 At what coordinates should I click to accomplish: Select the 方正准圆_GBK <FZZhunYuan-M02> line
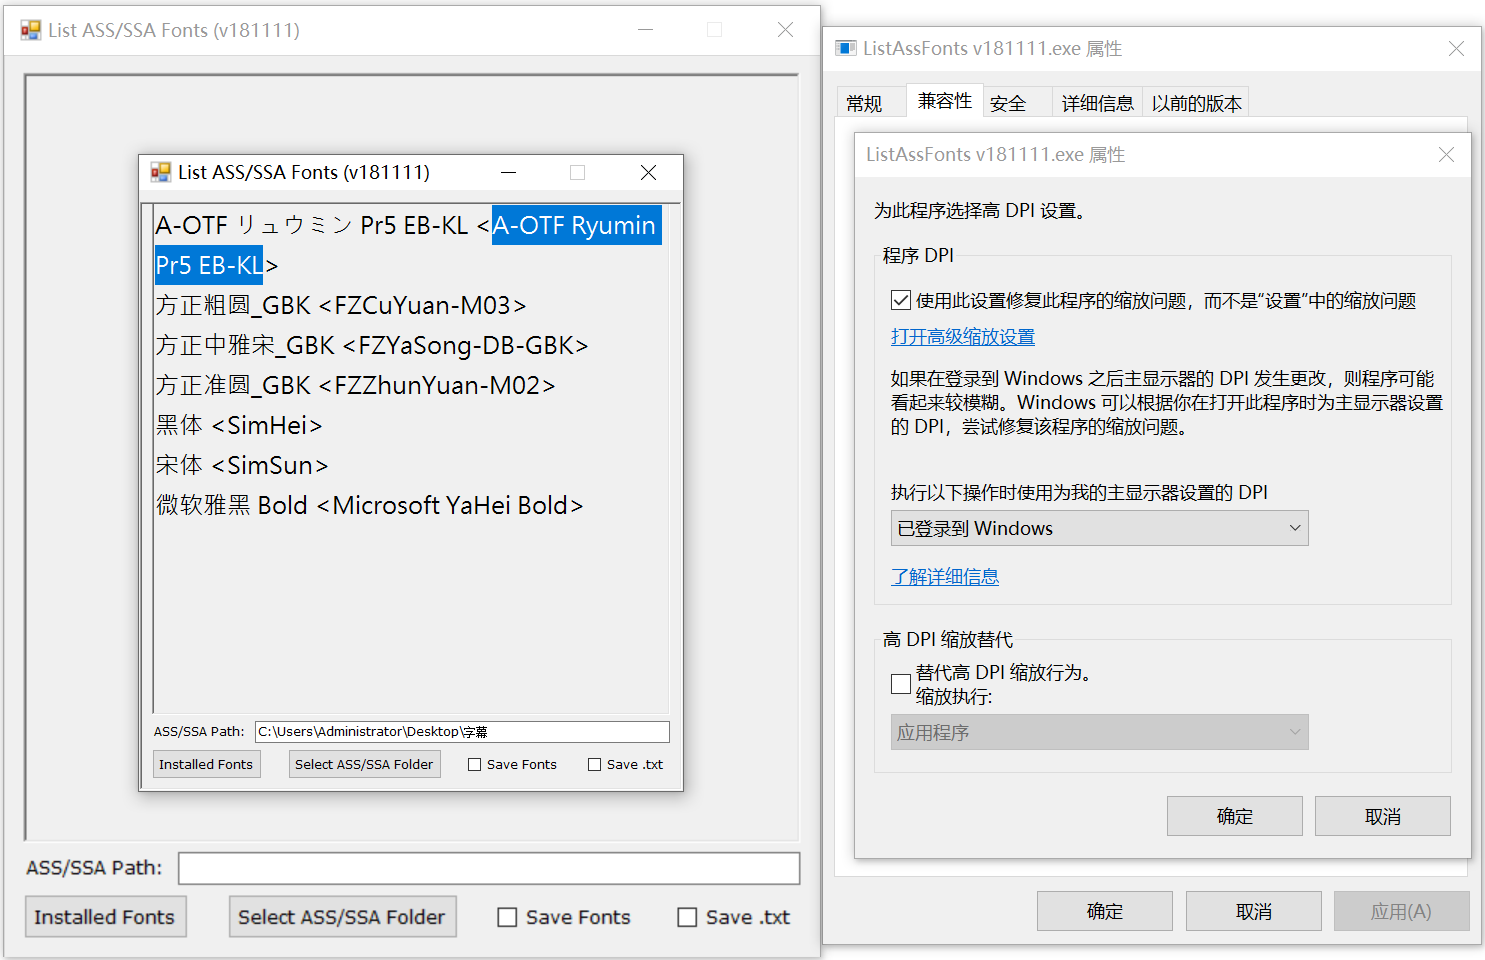(355, 385)
